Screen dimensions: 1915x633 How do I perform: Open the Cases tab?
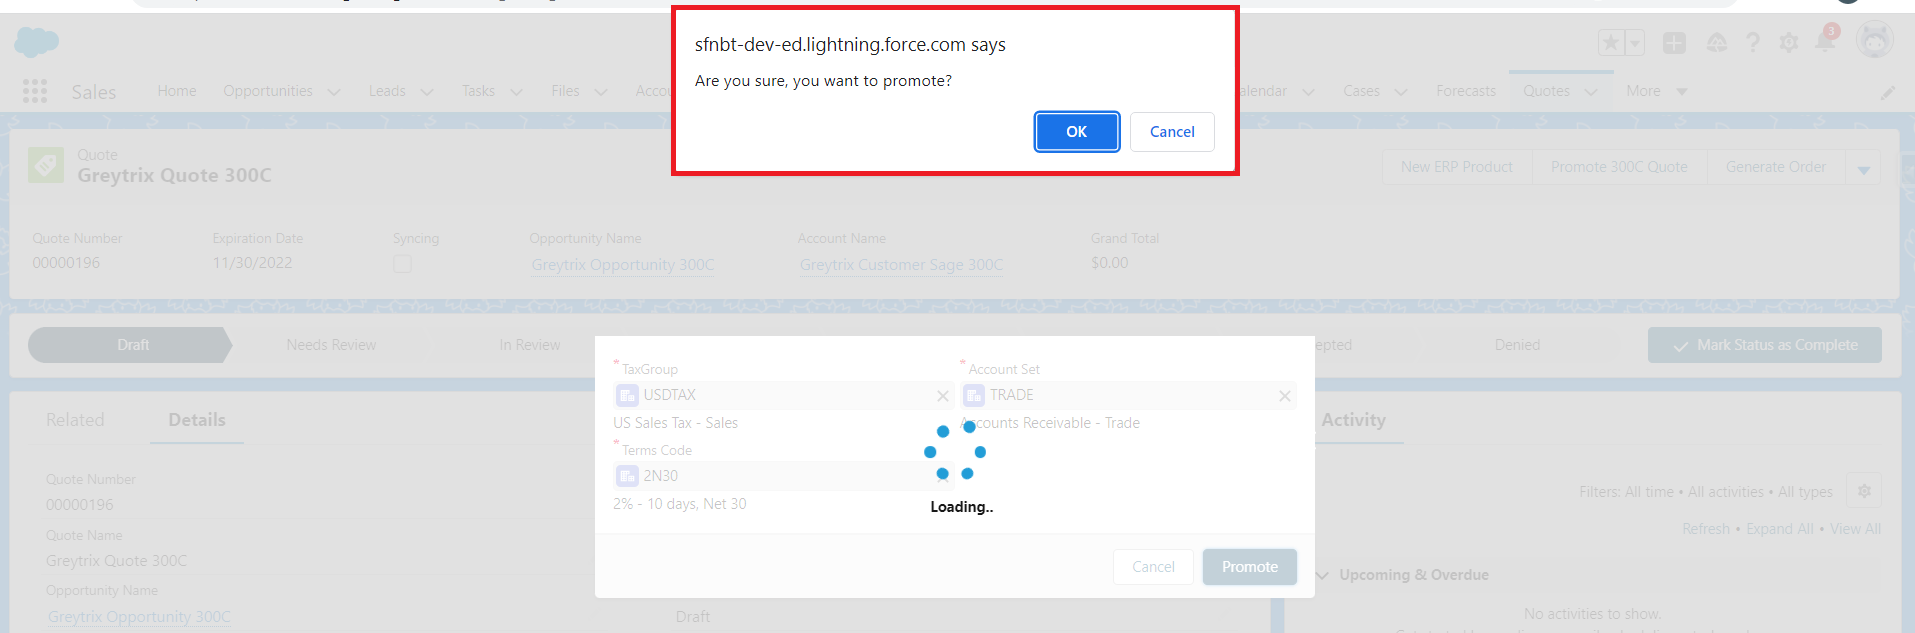[1361, 91]
